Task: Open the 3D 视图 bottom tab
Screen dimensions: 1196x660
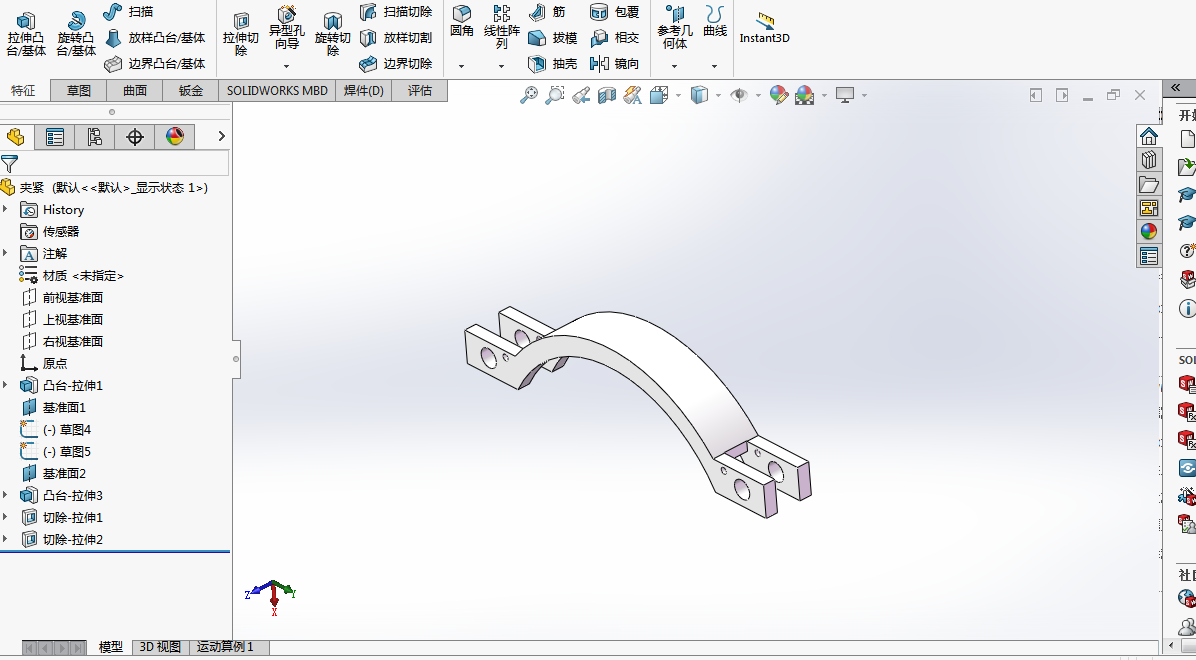Action: point(160,647)
